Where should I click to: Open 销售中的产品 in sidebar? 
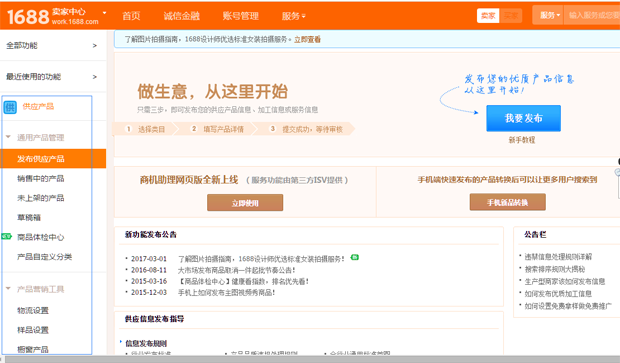[40, 178]
